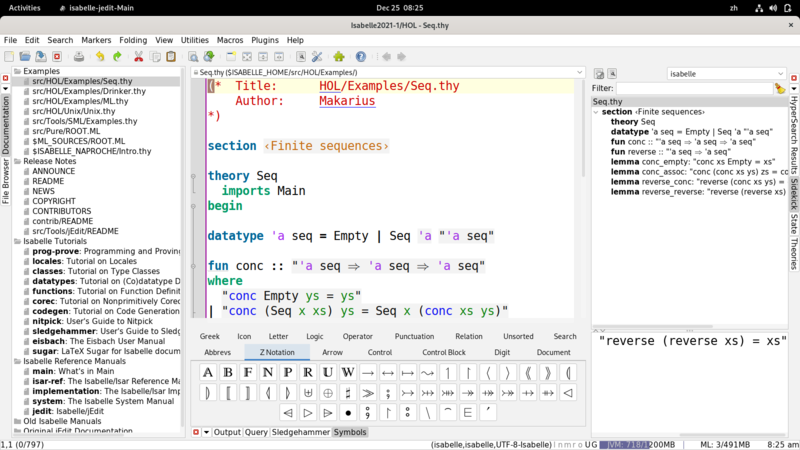Click the Cut scissors icon

[138, 57]
